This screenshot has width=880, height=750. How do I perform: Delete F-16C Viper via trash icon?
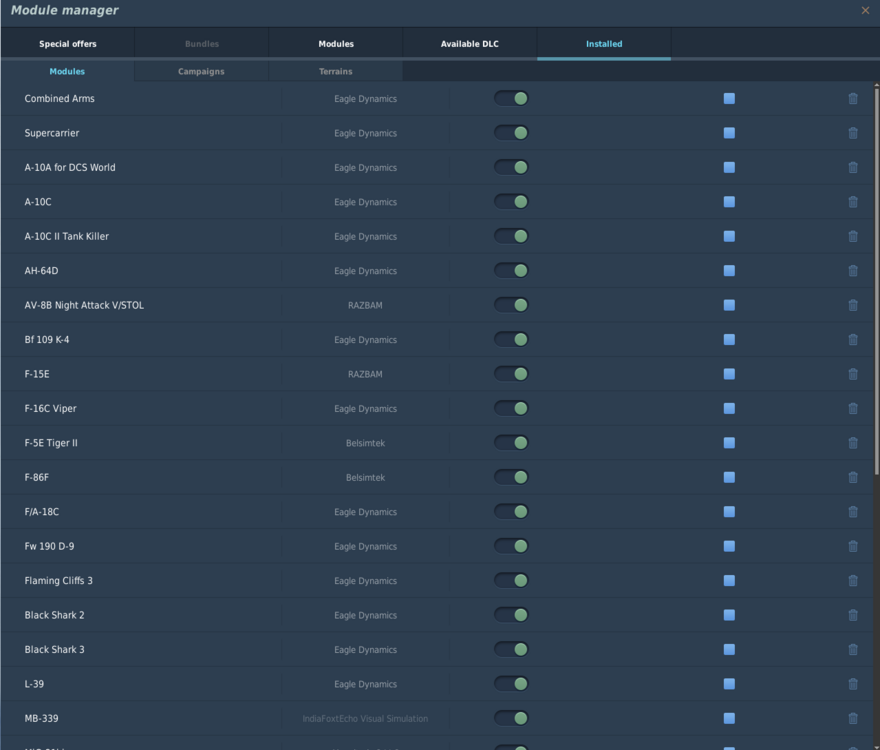click(852, 409)
